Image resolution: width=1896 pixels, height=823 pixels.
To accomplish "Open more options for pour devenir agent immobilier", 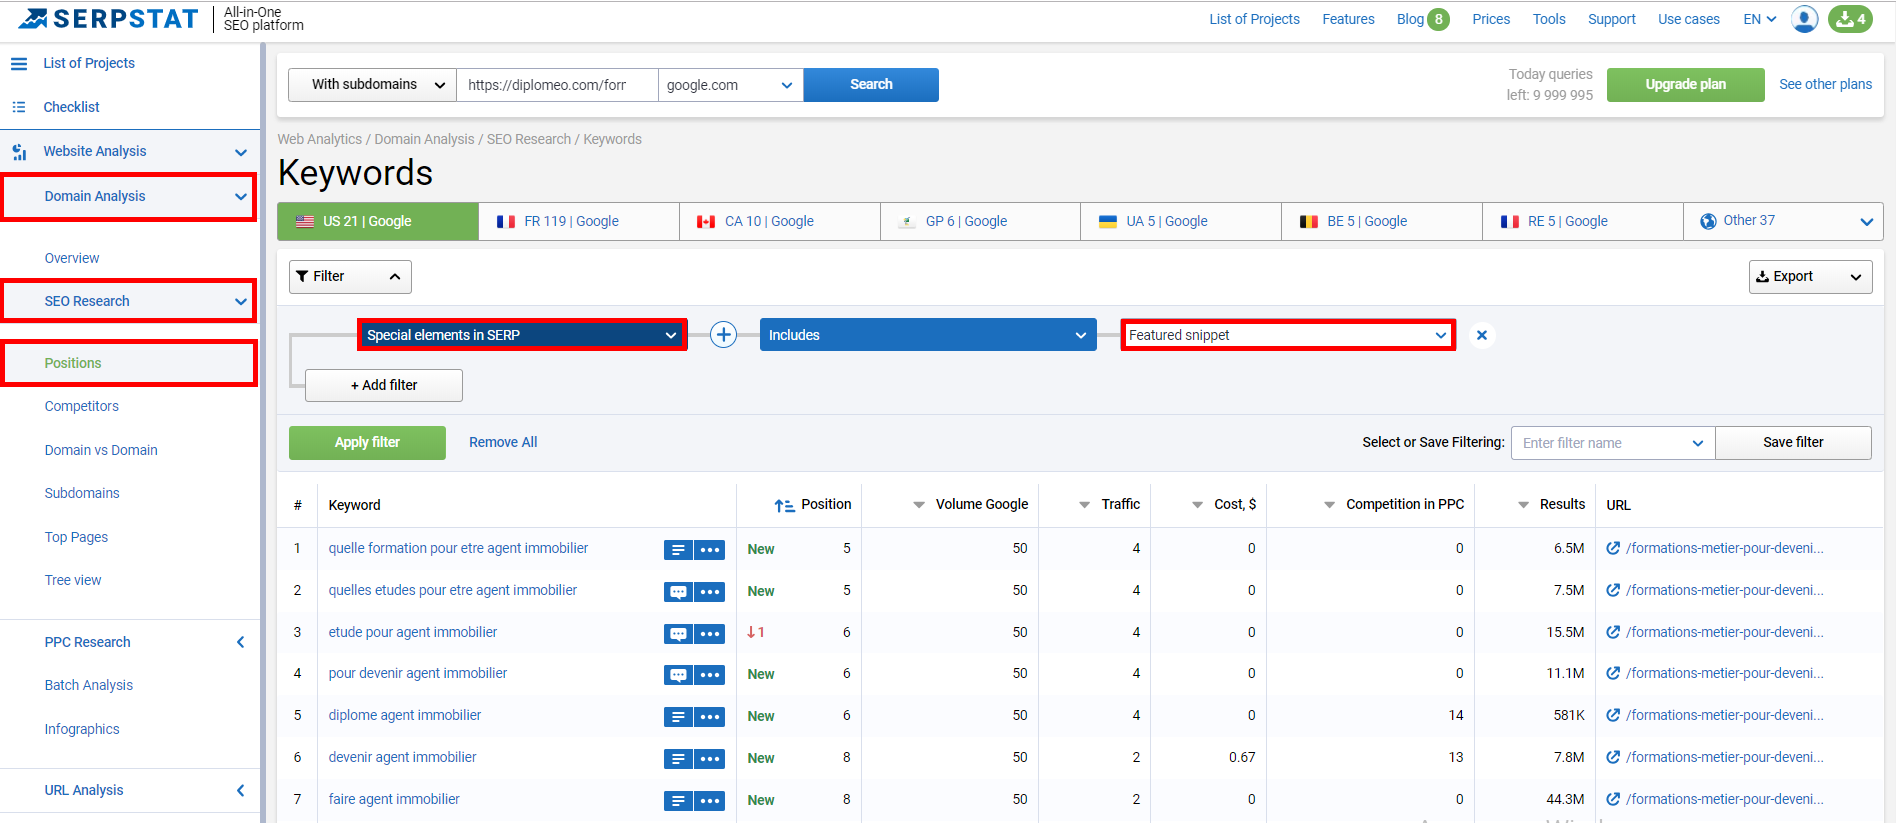I will pyautogui.click(x=710, y=675).
